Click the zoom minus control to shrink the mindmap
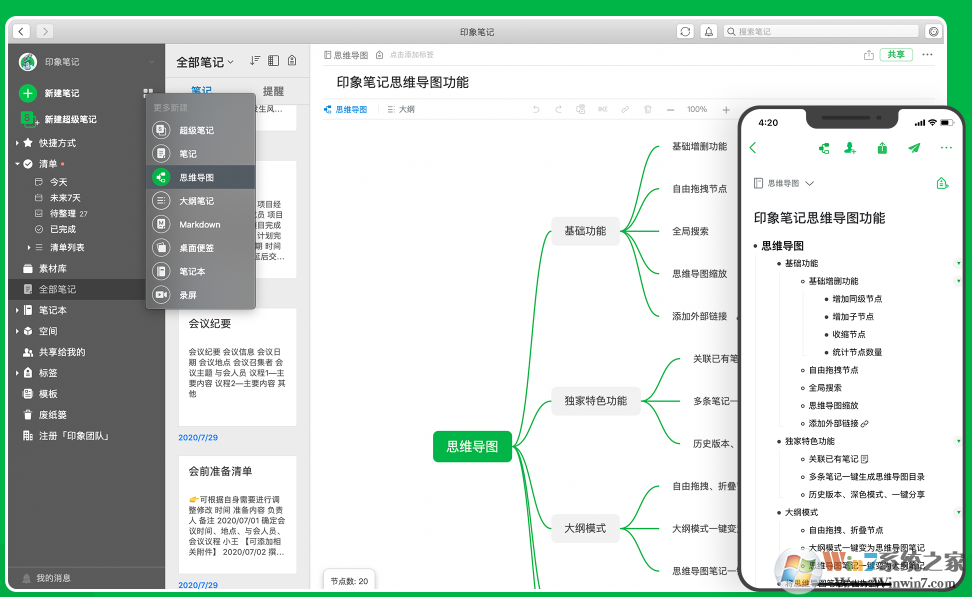 click(670, 109)
